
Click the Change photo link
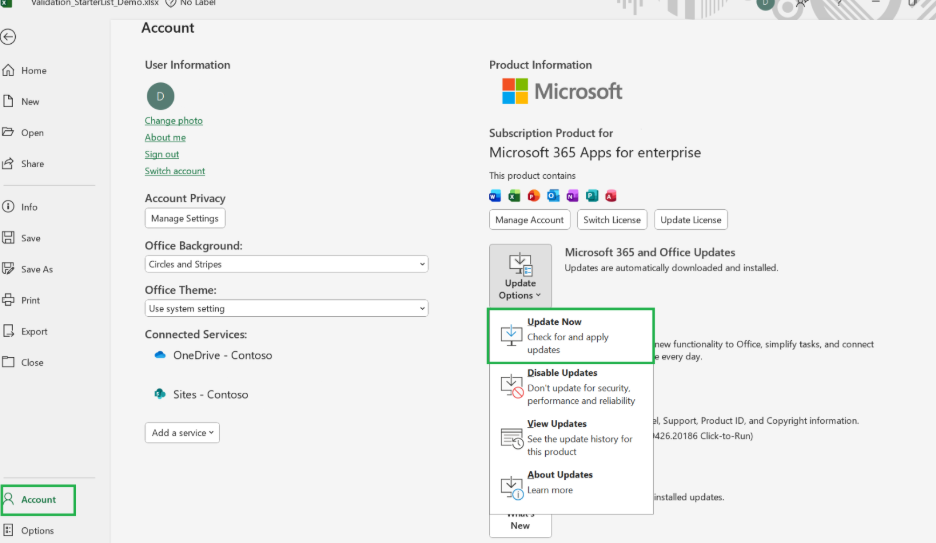[x=174, y=121]
